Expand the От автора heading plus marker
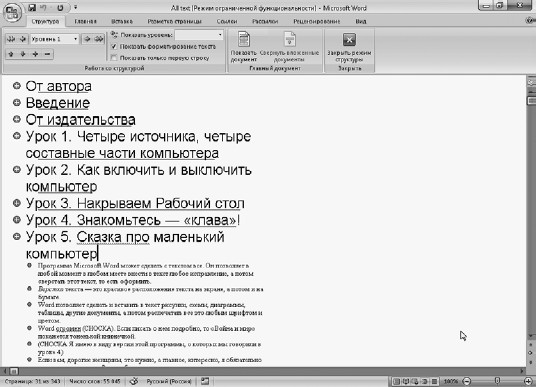 [16, 85]
